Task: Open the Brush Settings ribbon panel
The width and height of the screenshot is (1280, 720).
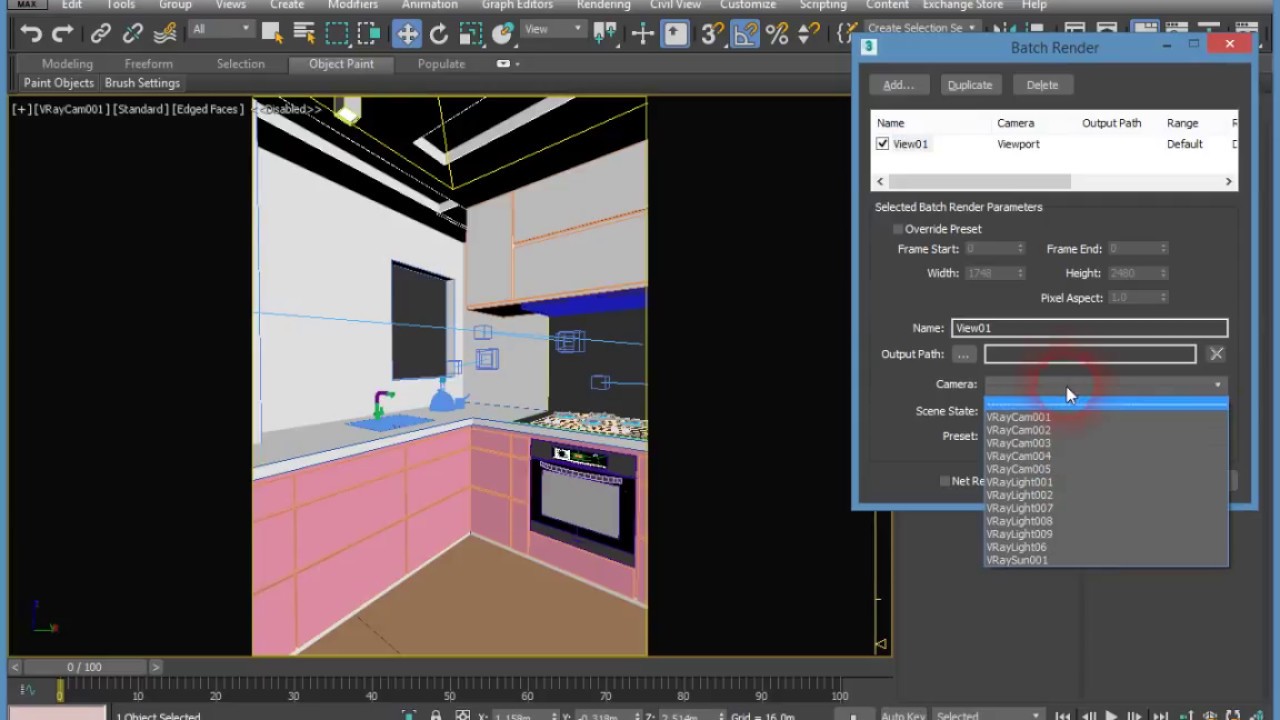Action: [142, 83]
